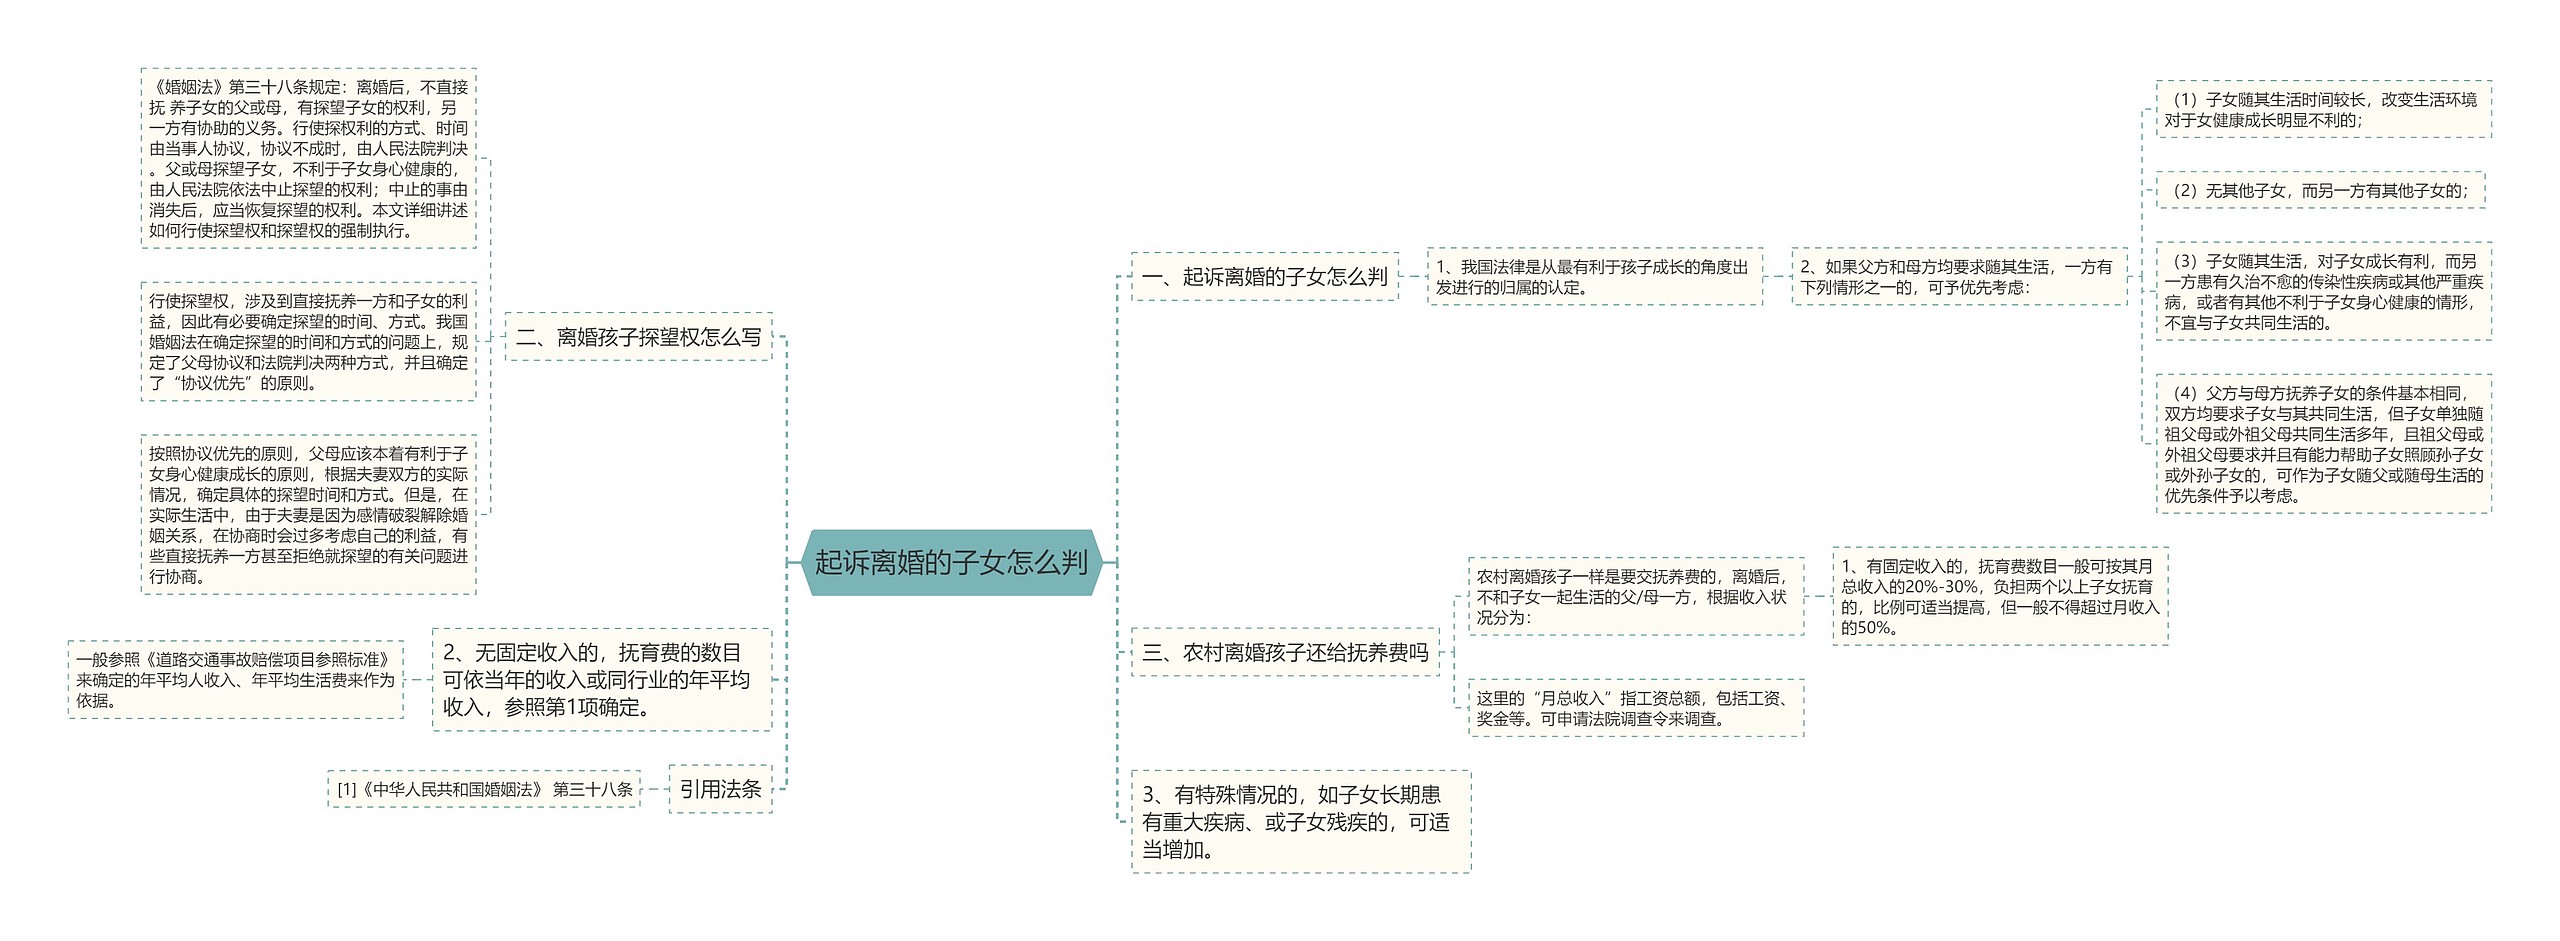Viewport: 2560px width, 941px height.
Task: Select the 引用法条 node
Action: 722,789
